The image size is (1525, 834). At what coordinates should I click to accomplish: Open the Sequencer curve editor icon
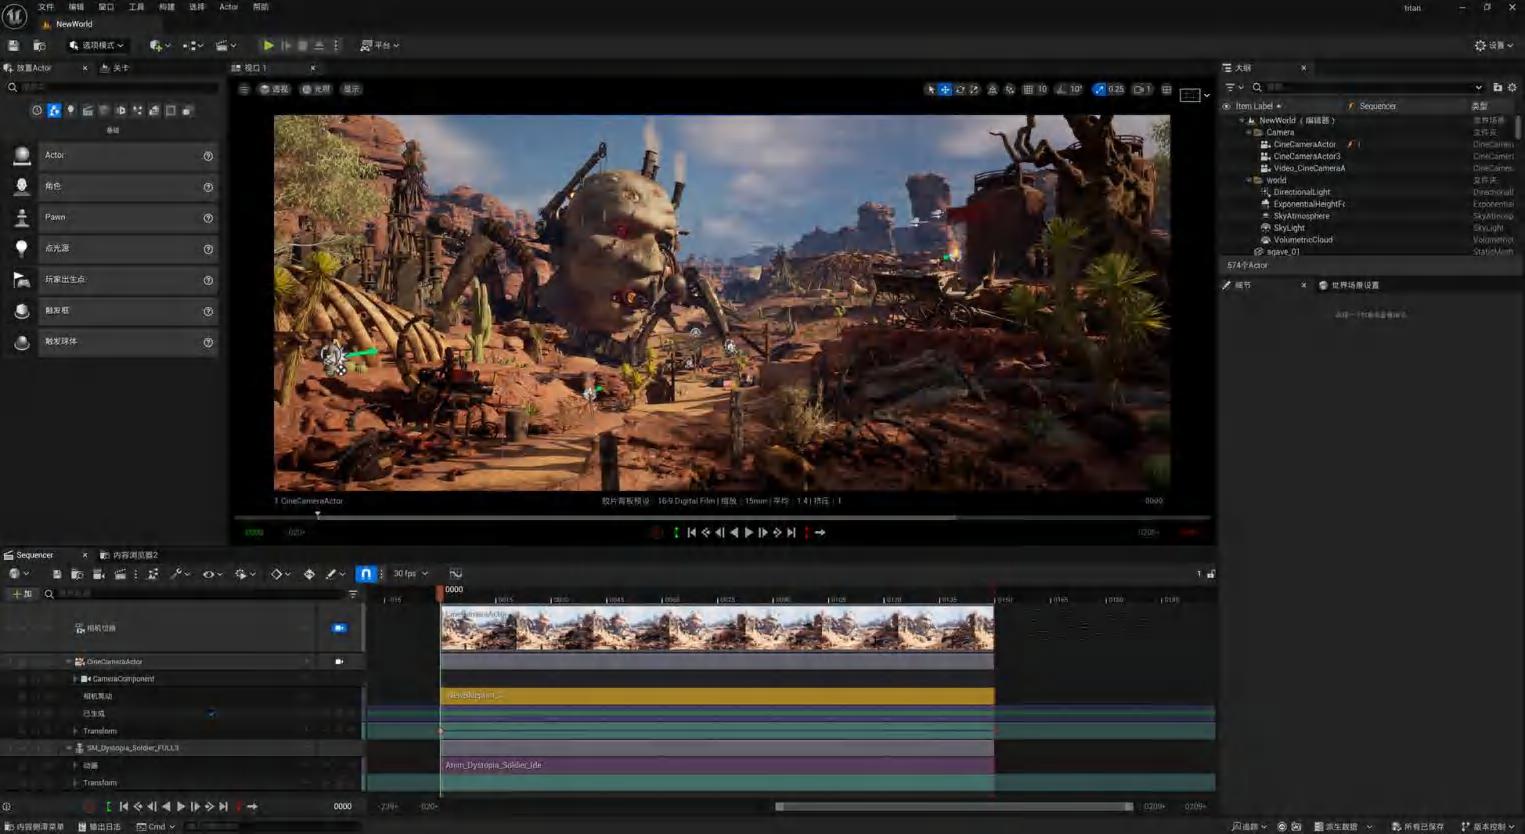tap(456, 574)
